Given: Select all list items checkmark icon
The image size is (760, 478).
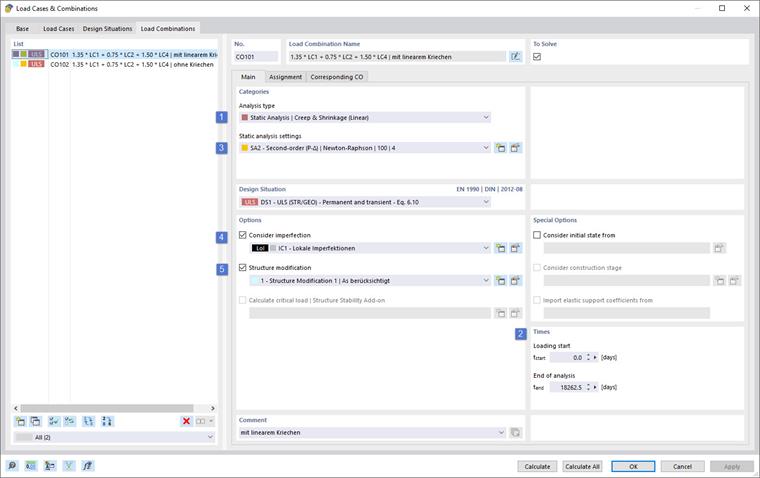Looking at the screenshot, I should click(x=54, y=421).
